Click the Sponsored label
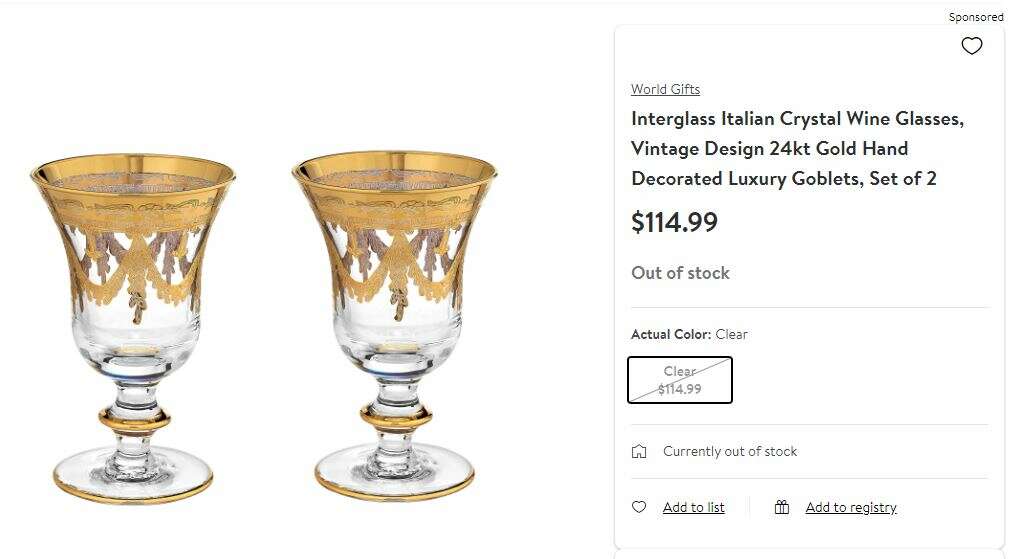Screen dimensions: 1011x559 (x=975, y=17)
